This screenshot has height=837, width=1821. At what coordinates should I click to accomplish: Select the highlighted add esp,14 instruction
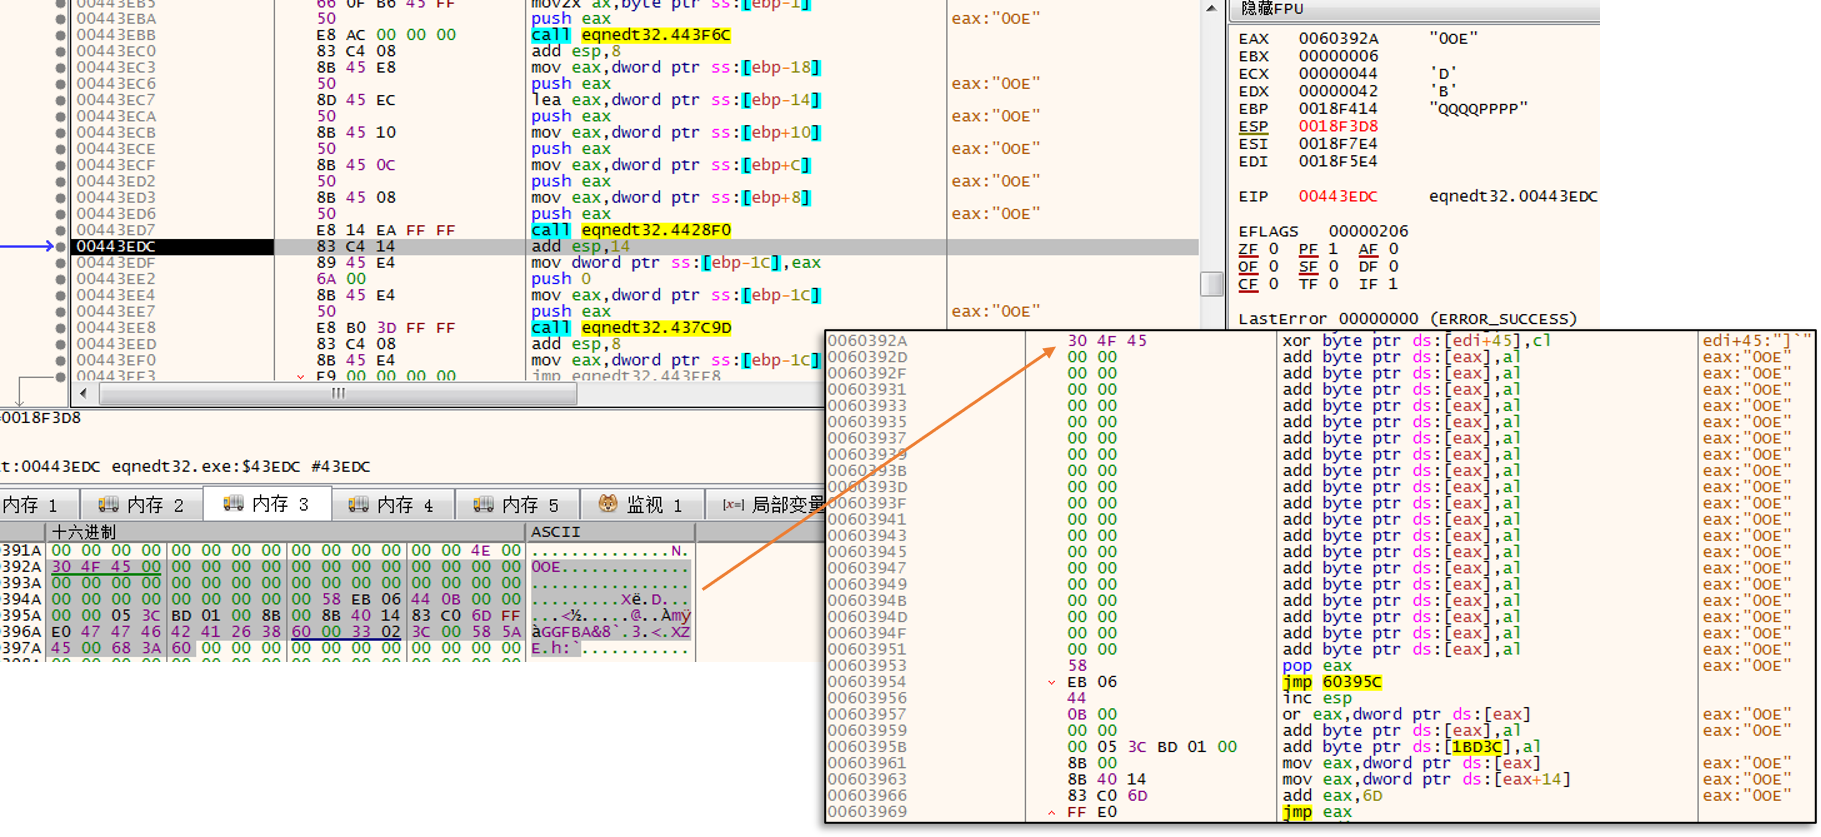tap(581, 246)
